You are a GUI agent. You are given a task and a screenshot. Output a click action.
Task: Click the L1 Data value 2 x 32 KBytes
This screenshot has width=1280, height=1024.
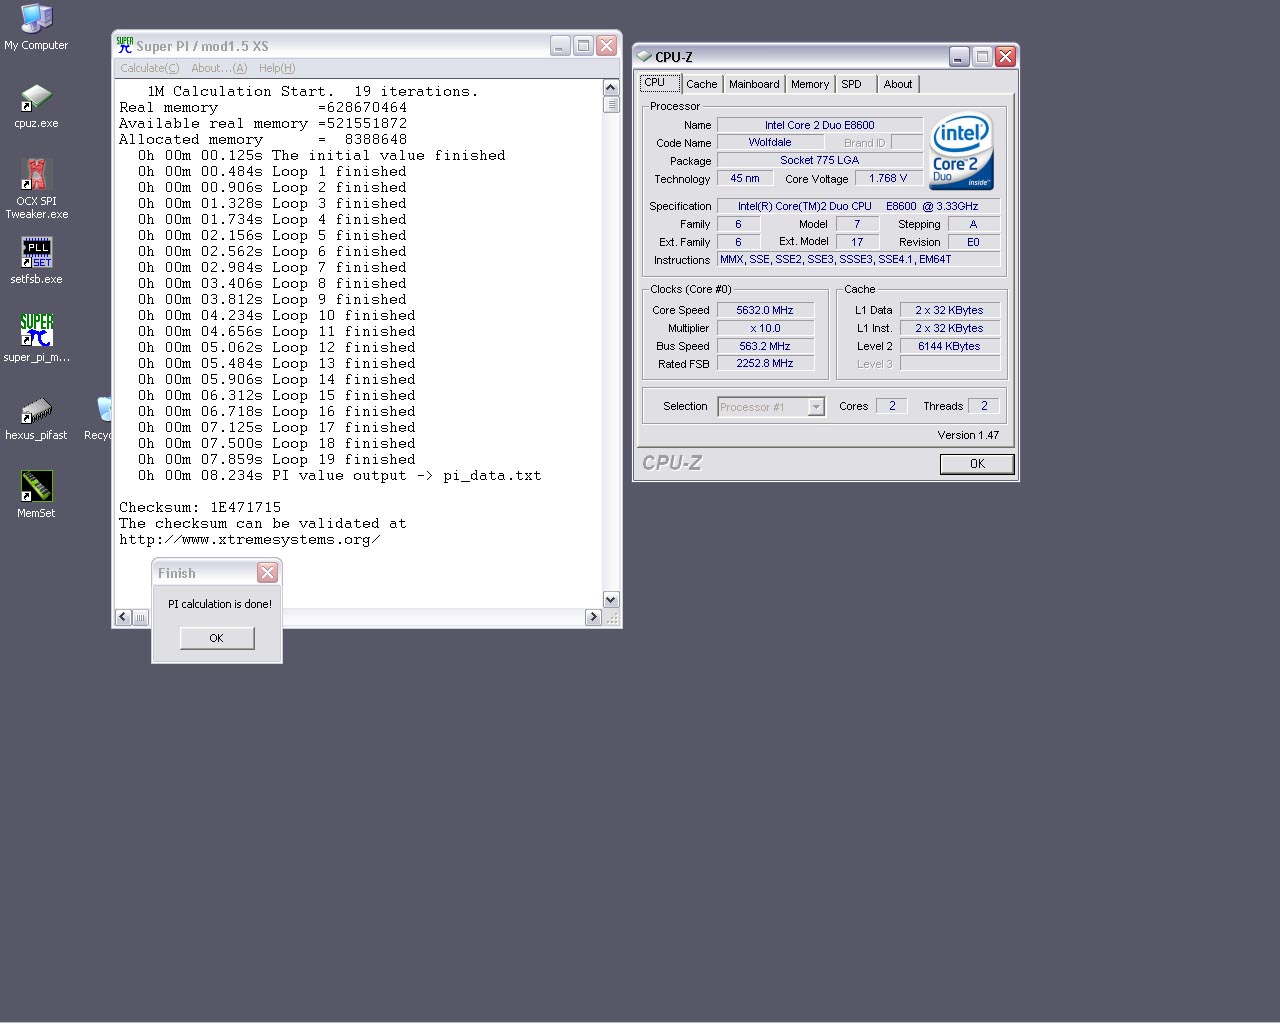pyautogui.click(x=949, y=310)
